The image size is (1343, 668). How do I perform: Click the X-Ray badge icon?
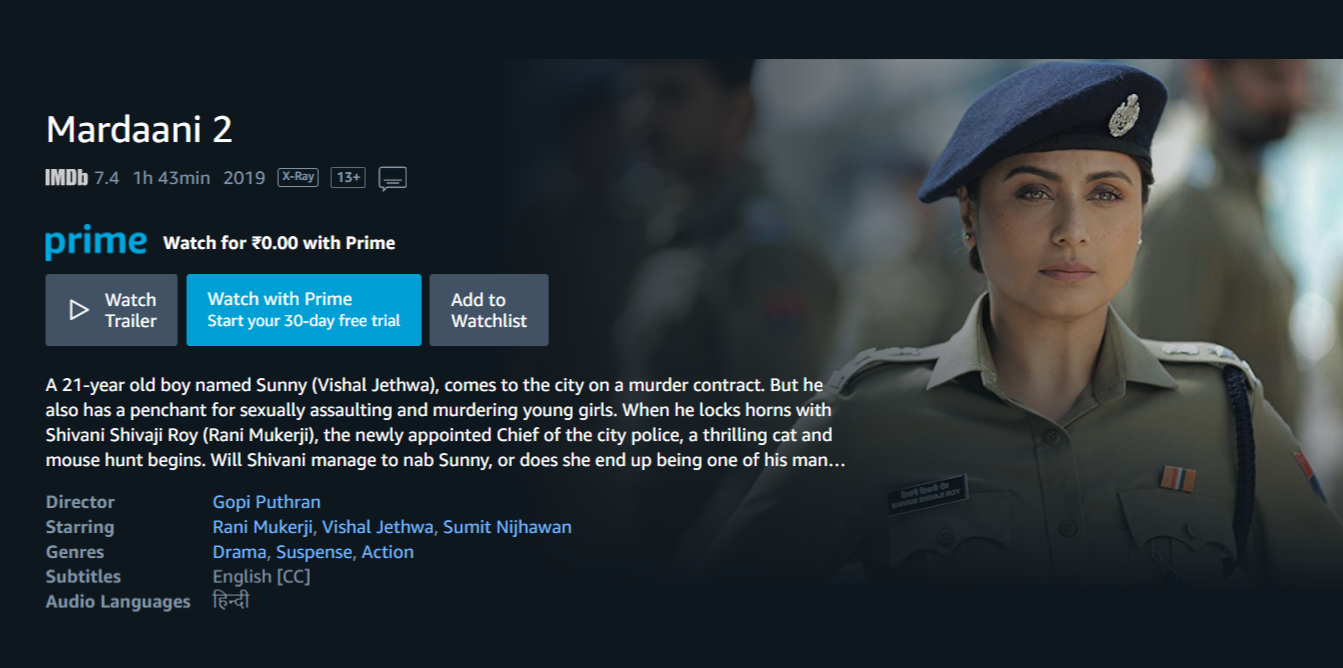[x=297, y=177]
